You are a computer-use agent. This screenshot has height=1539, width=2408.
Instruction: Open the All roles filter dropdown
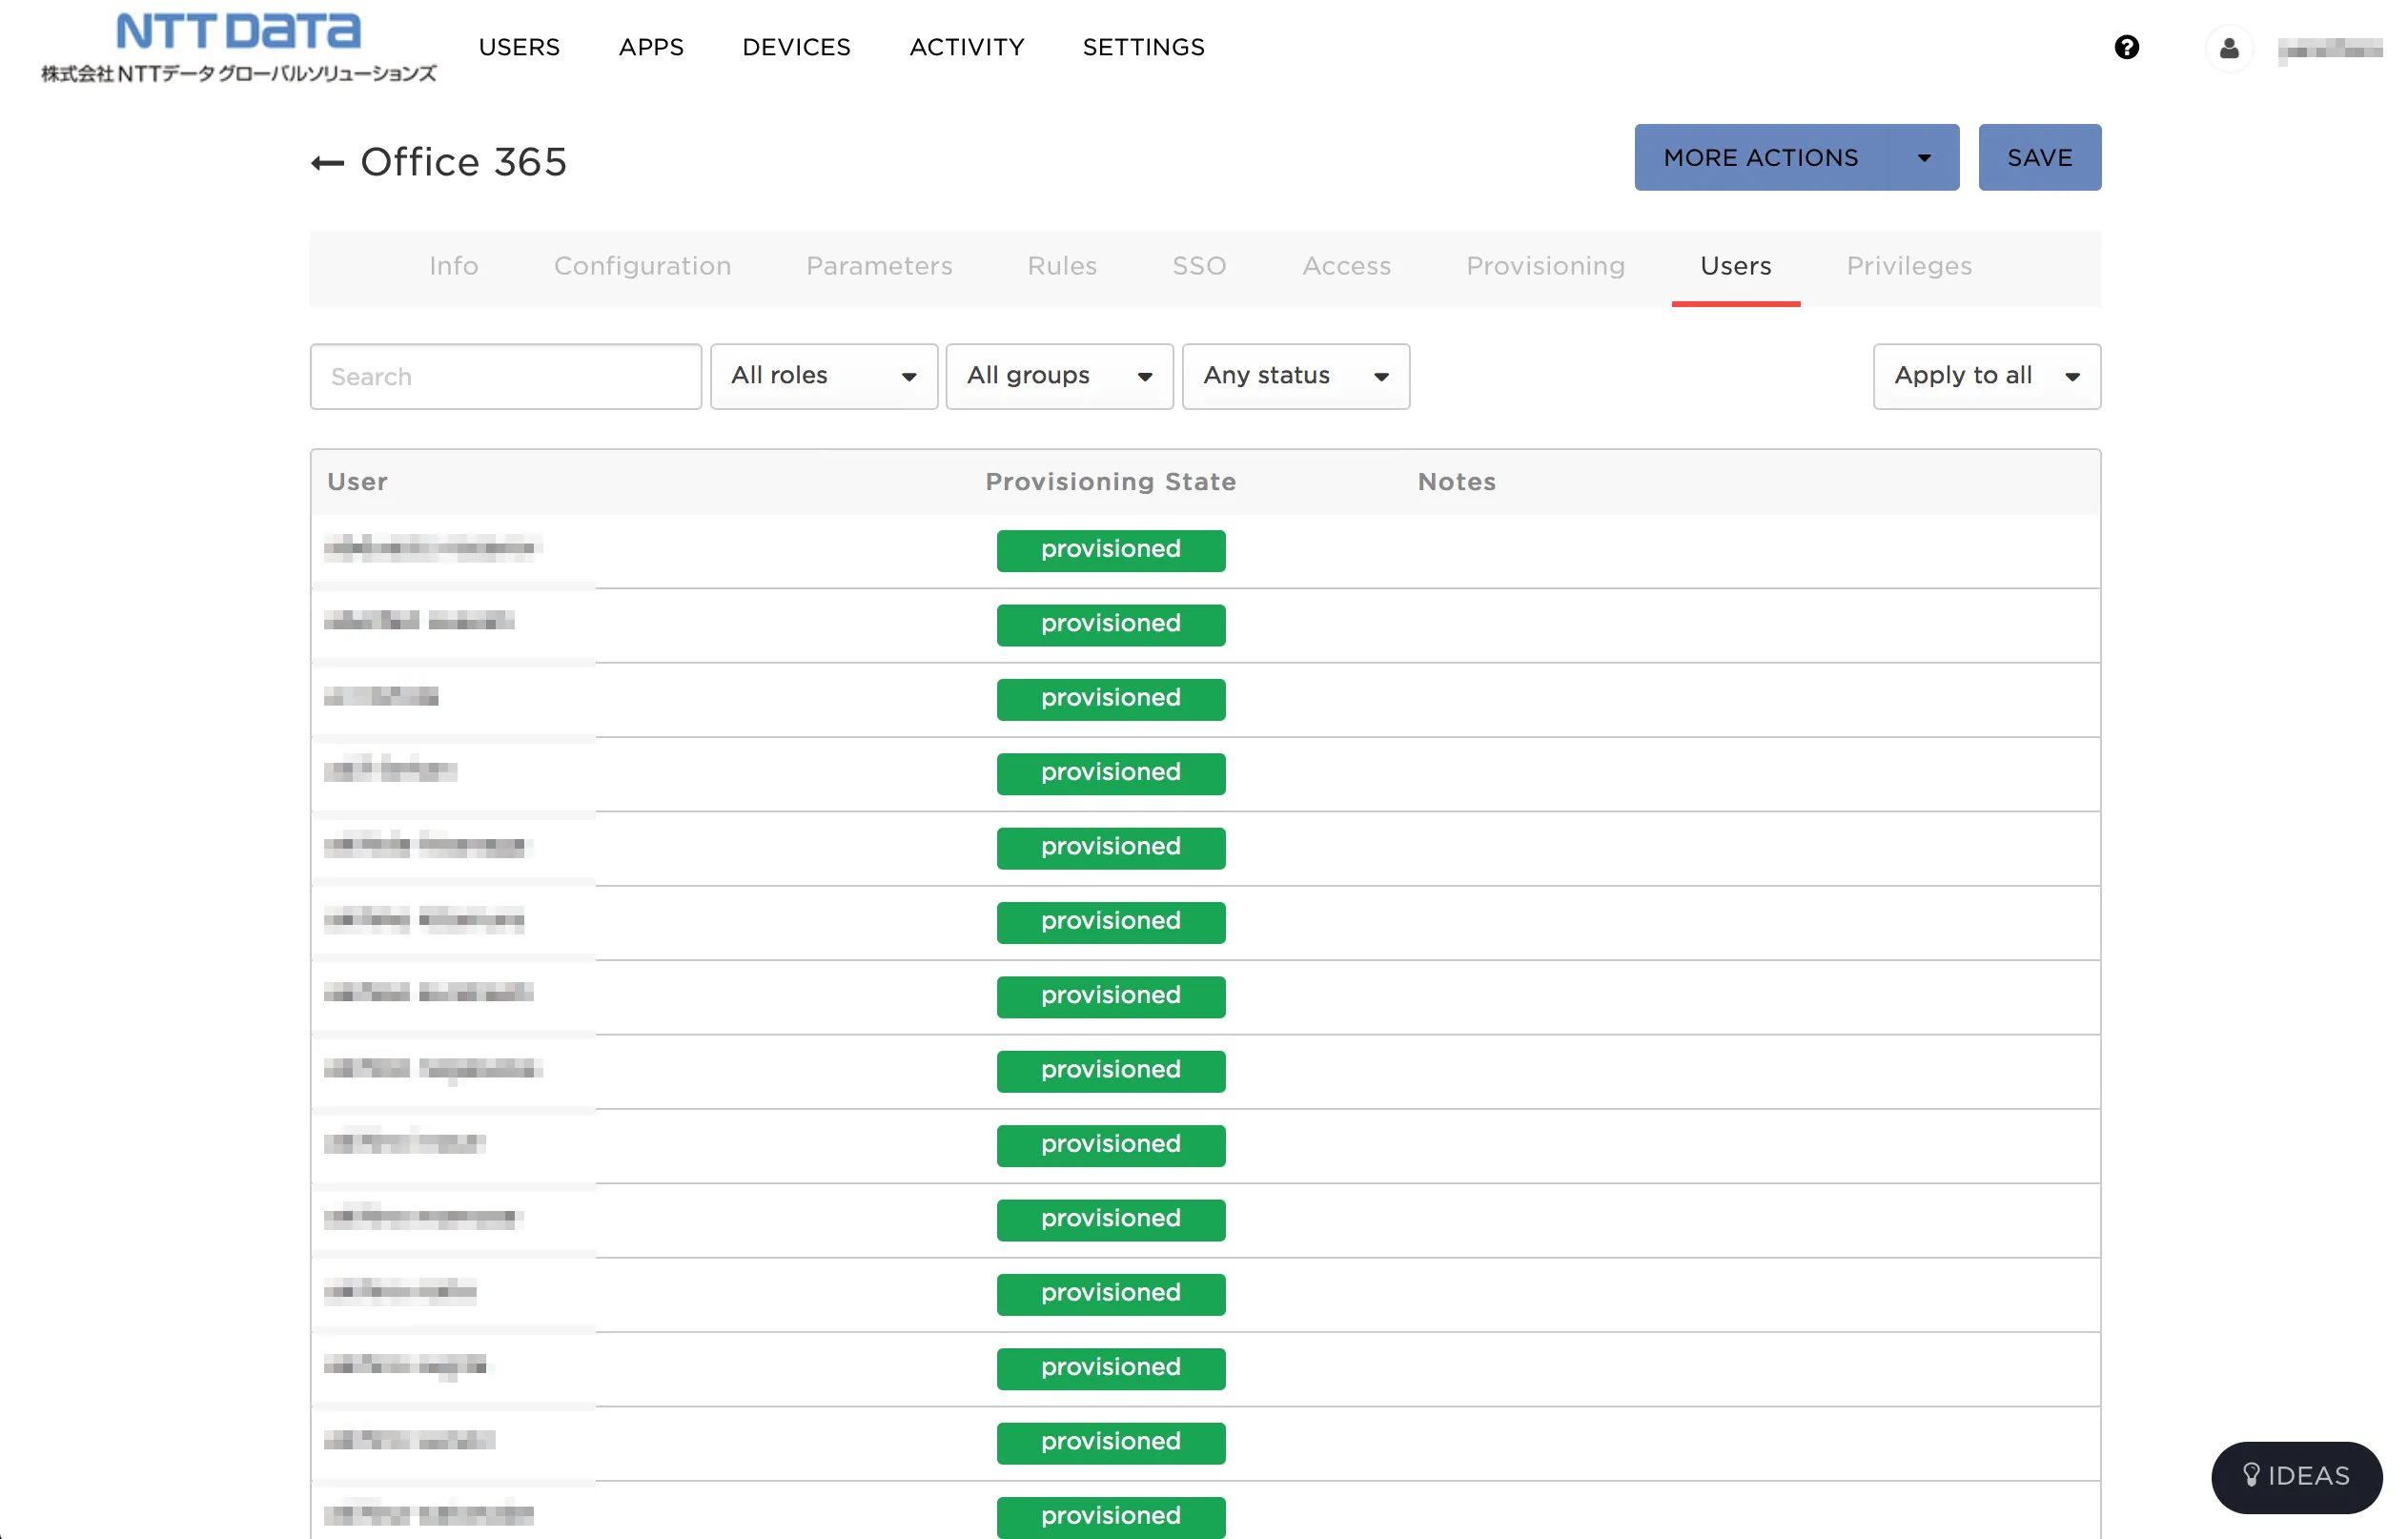[823, 376]
